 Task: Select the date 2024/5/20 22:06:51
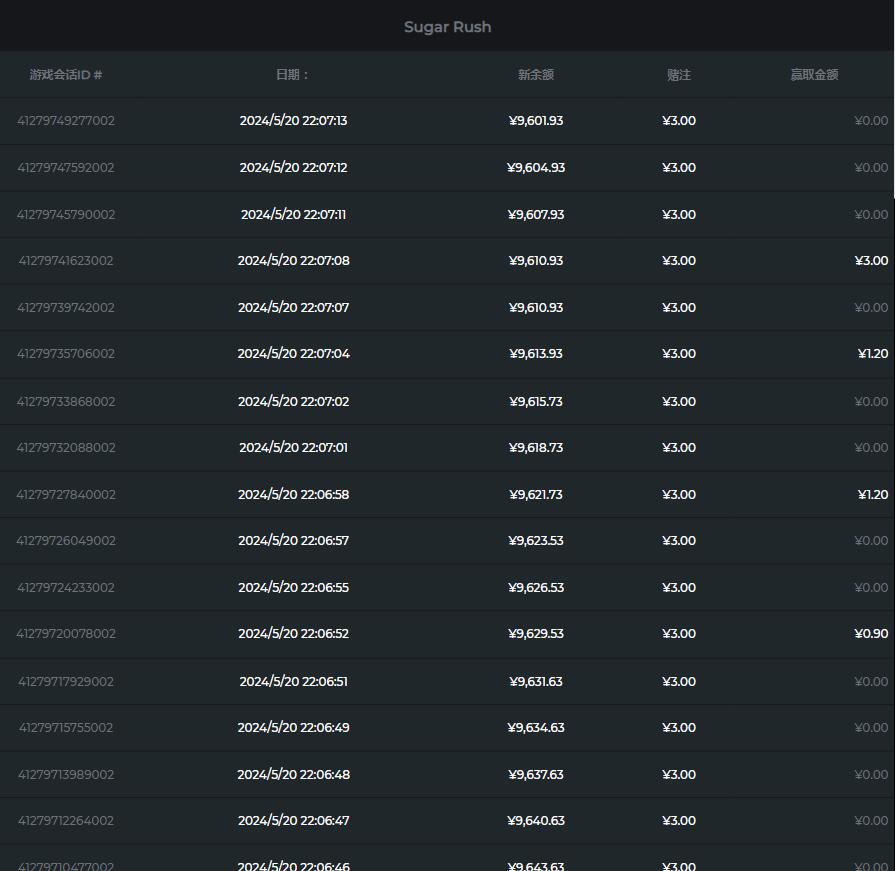(x=293, y=682)
